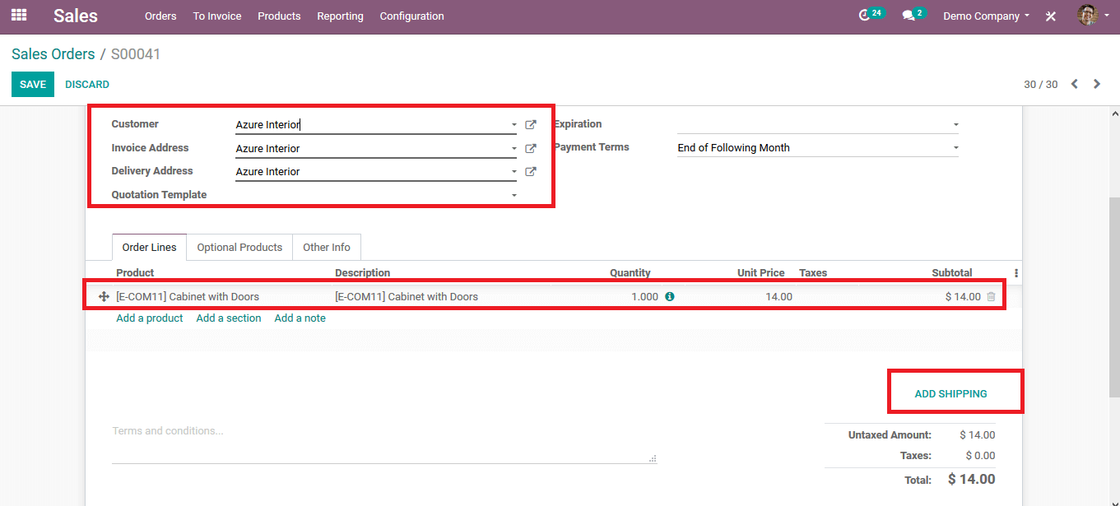Image resolution: width=1120 pixels, height=506 pixels.
Task: Open the apps grid menu icon
Action: (19, 15)
